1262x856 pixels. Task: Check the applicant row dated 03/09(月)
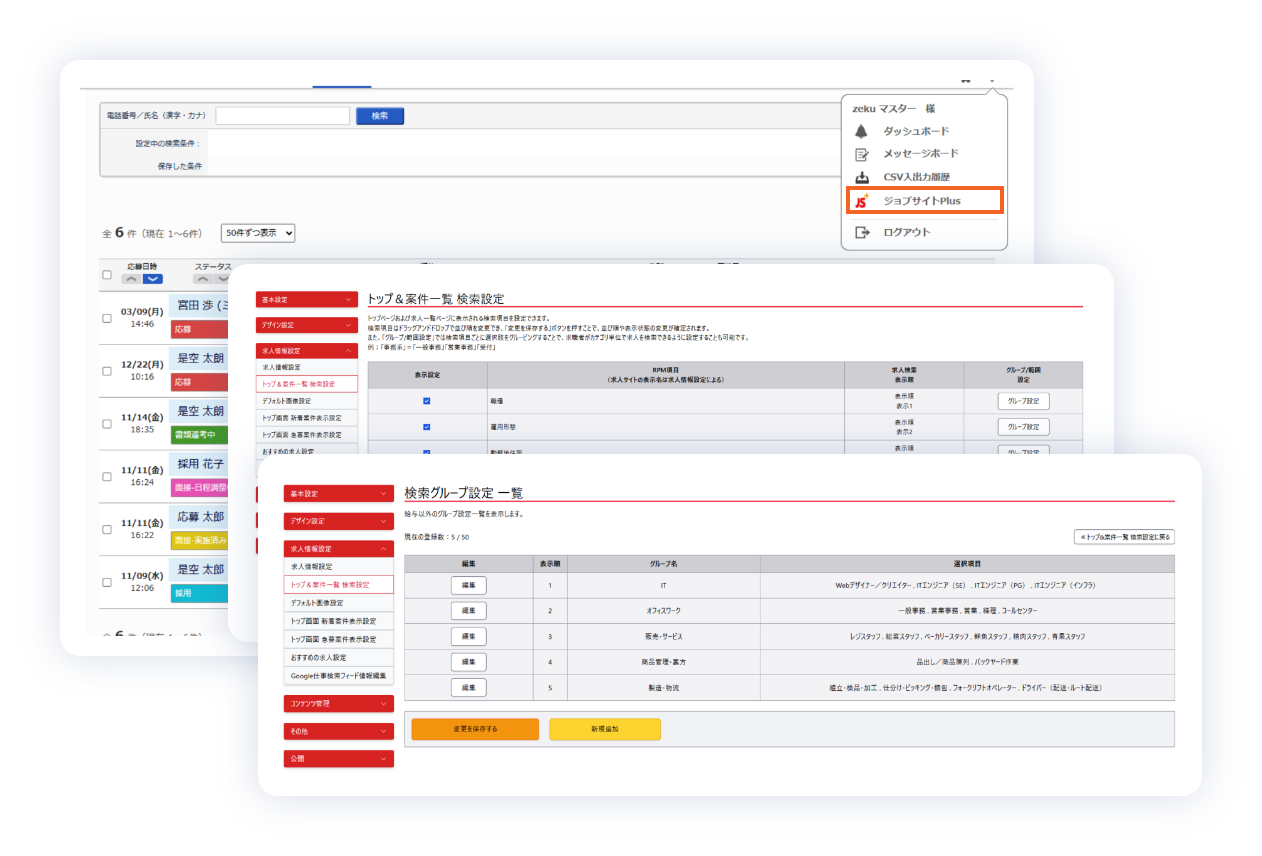(x=108, y=318)
